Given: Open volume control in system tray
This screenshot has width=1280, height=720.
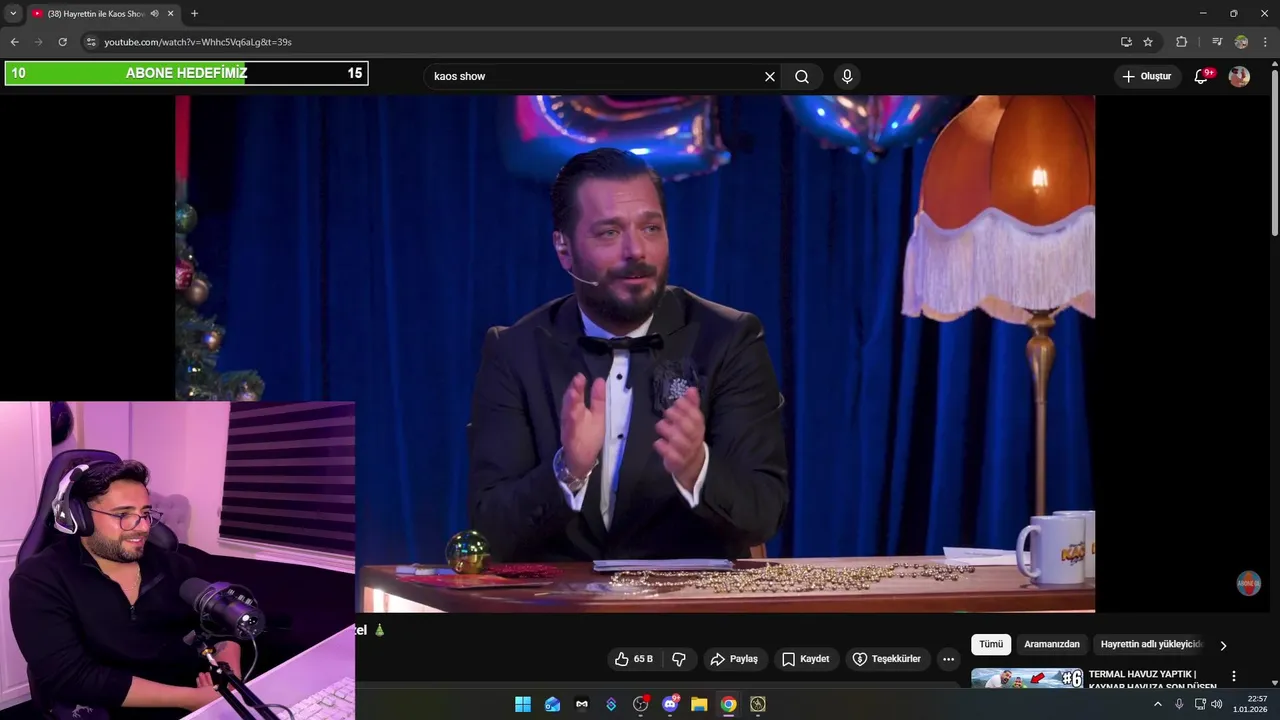Looking at the screenshot, I should [1217, 704].
